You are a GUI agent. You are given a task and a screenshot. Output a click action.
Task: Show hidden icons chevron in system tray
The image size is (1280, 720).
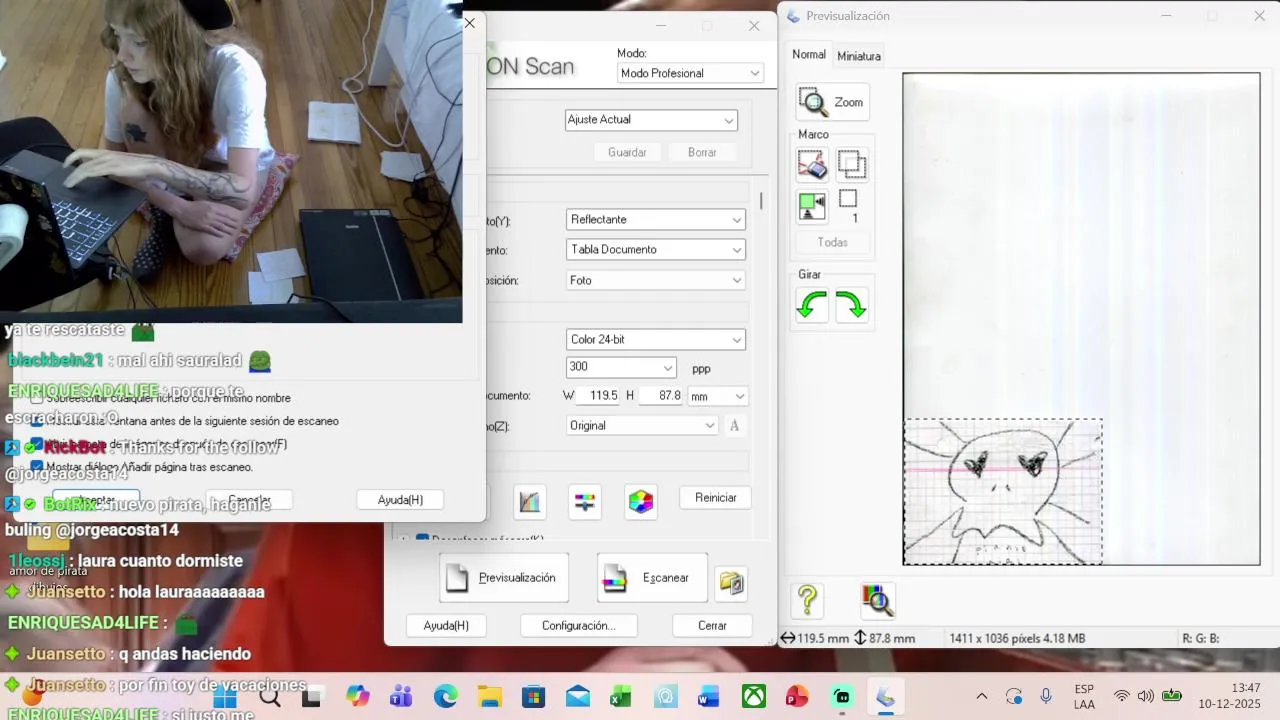[982, 696]
